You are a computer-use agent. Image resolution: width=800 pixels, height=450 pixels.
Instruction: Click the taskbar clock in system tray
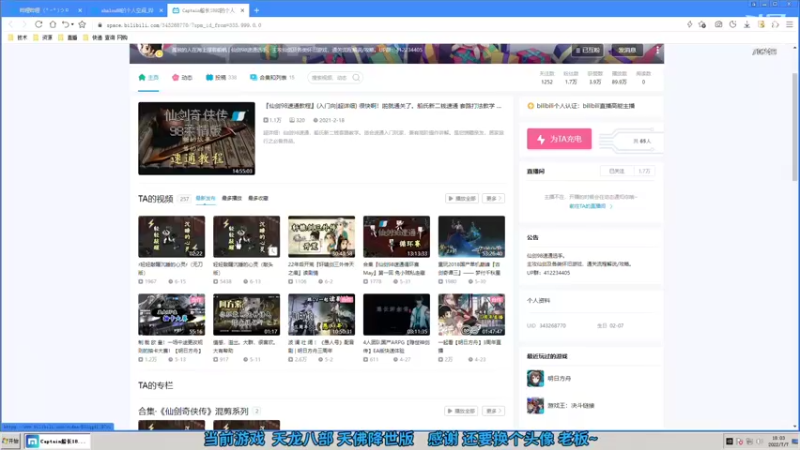tap(779, 441)
